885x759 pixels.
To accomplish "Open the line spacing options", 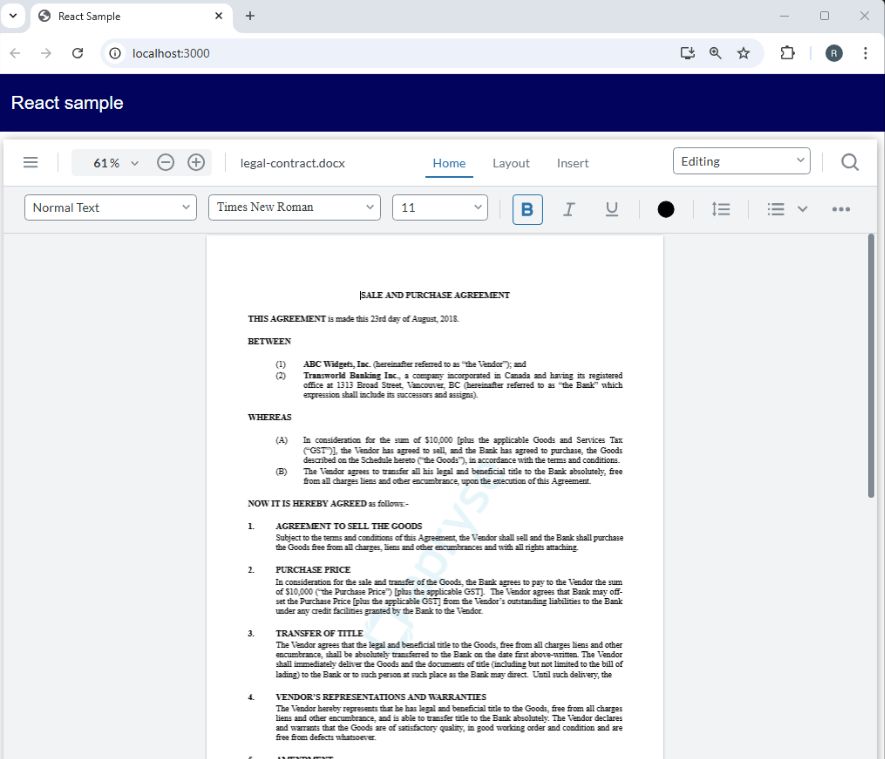I will pyautogui.click(x=721, y=209).
